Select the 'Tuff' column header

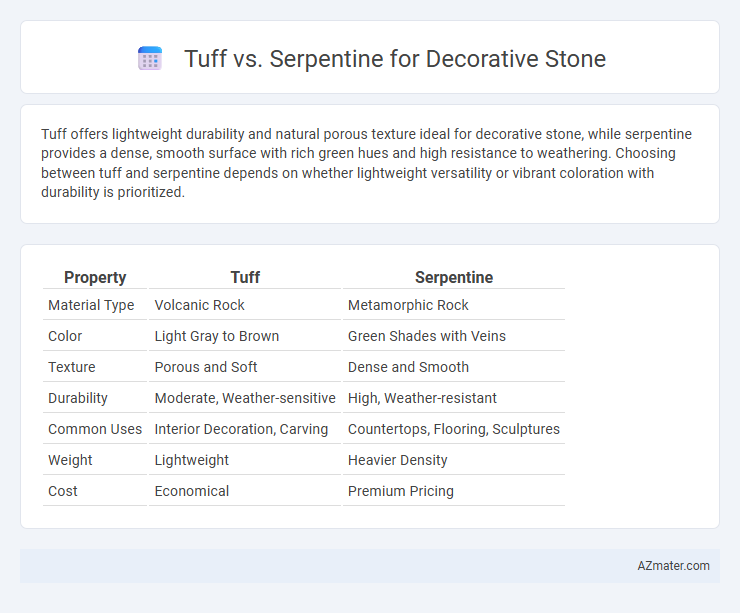[245, 277]
